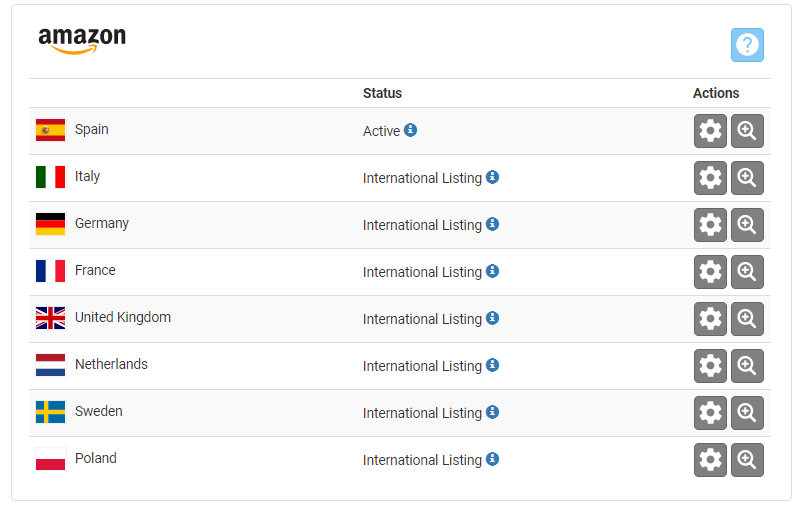The height and width of the screenshot is (511, 801).
Task: Click magnifier view icon for United Kingdom
Action: [x=747, y=319]
